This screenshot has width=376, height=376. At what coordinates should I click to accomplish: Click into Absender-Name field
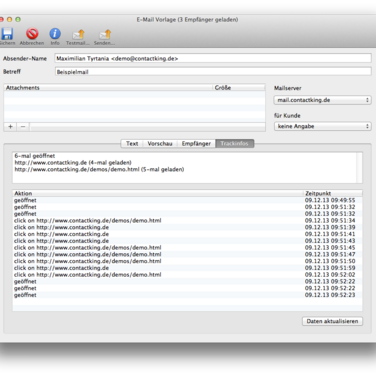213,59
